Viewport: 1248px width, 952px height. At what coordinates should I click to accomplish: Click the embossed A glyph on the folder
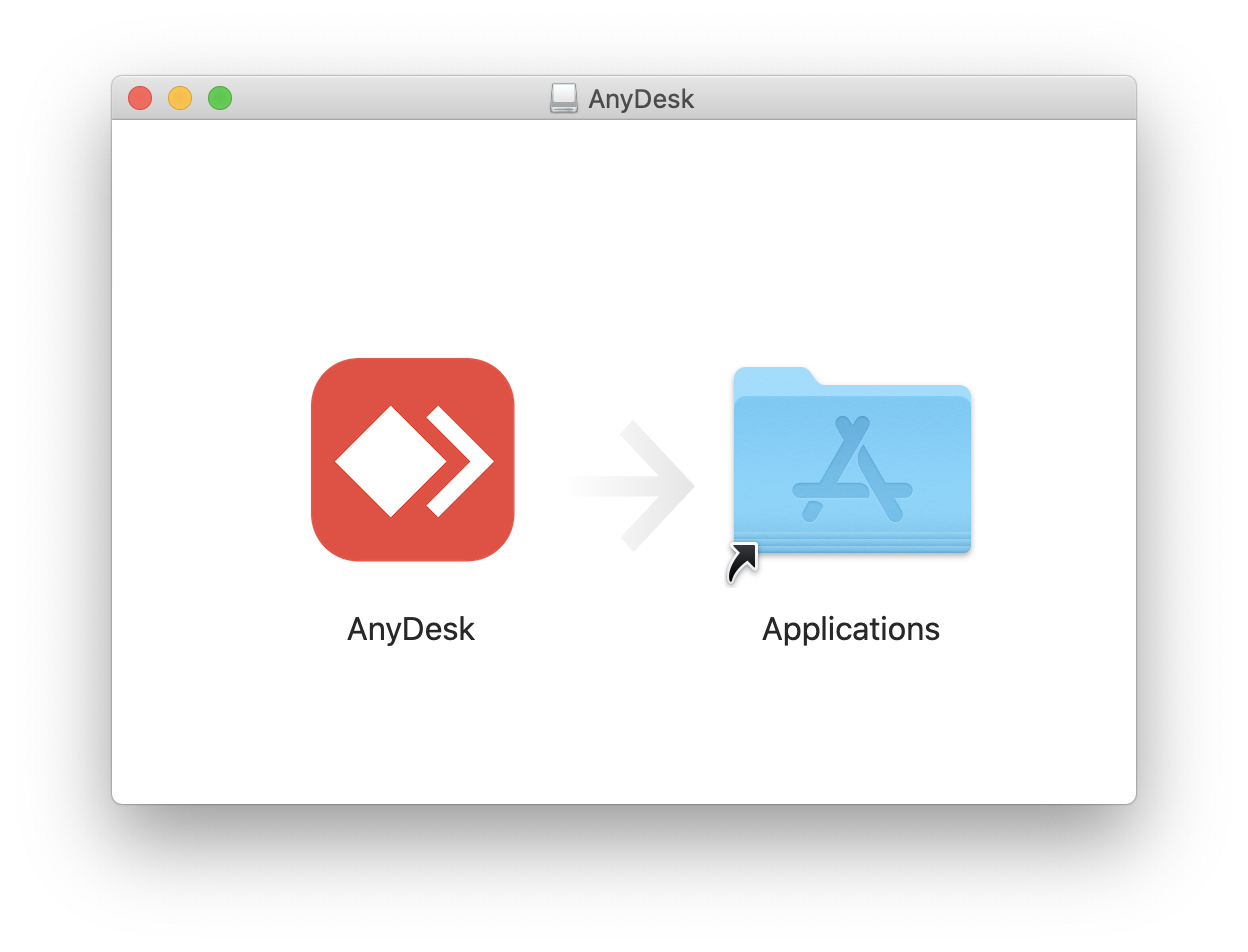(x=852, y=469)
